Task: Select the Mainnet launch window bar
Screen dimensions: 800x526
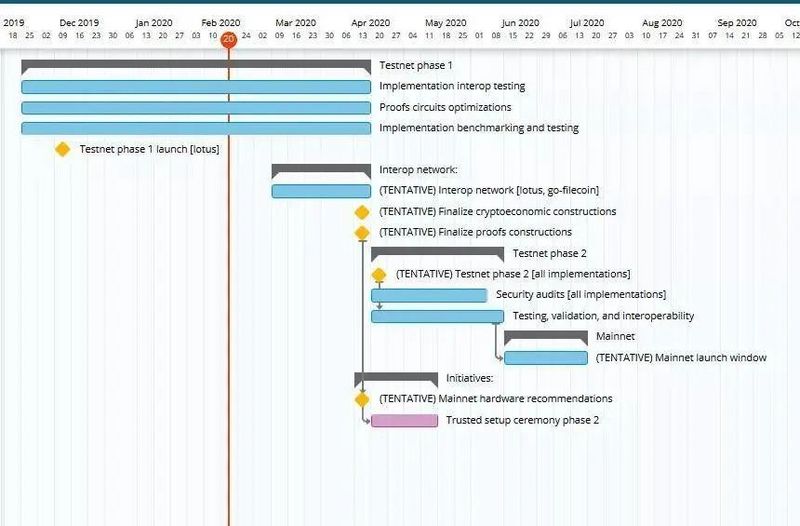Action: (546, 358)
